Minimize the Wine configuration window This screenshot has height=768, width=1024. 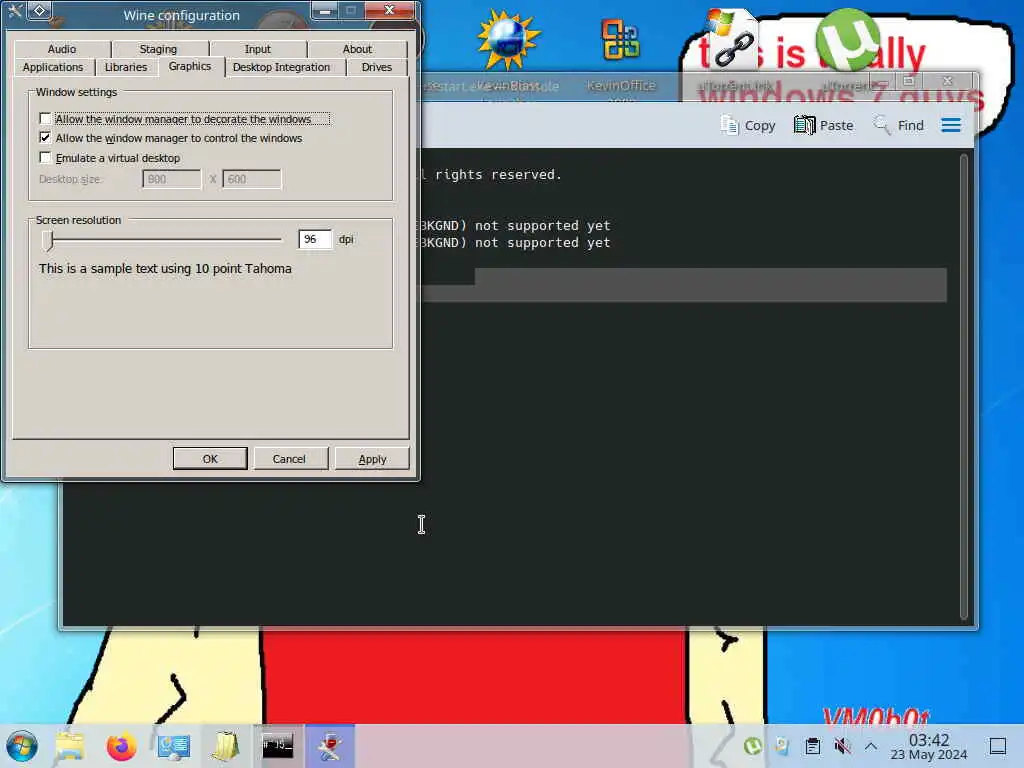325,10
